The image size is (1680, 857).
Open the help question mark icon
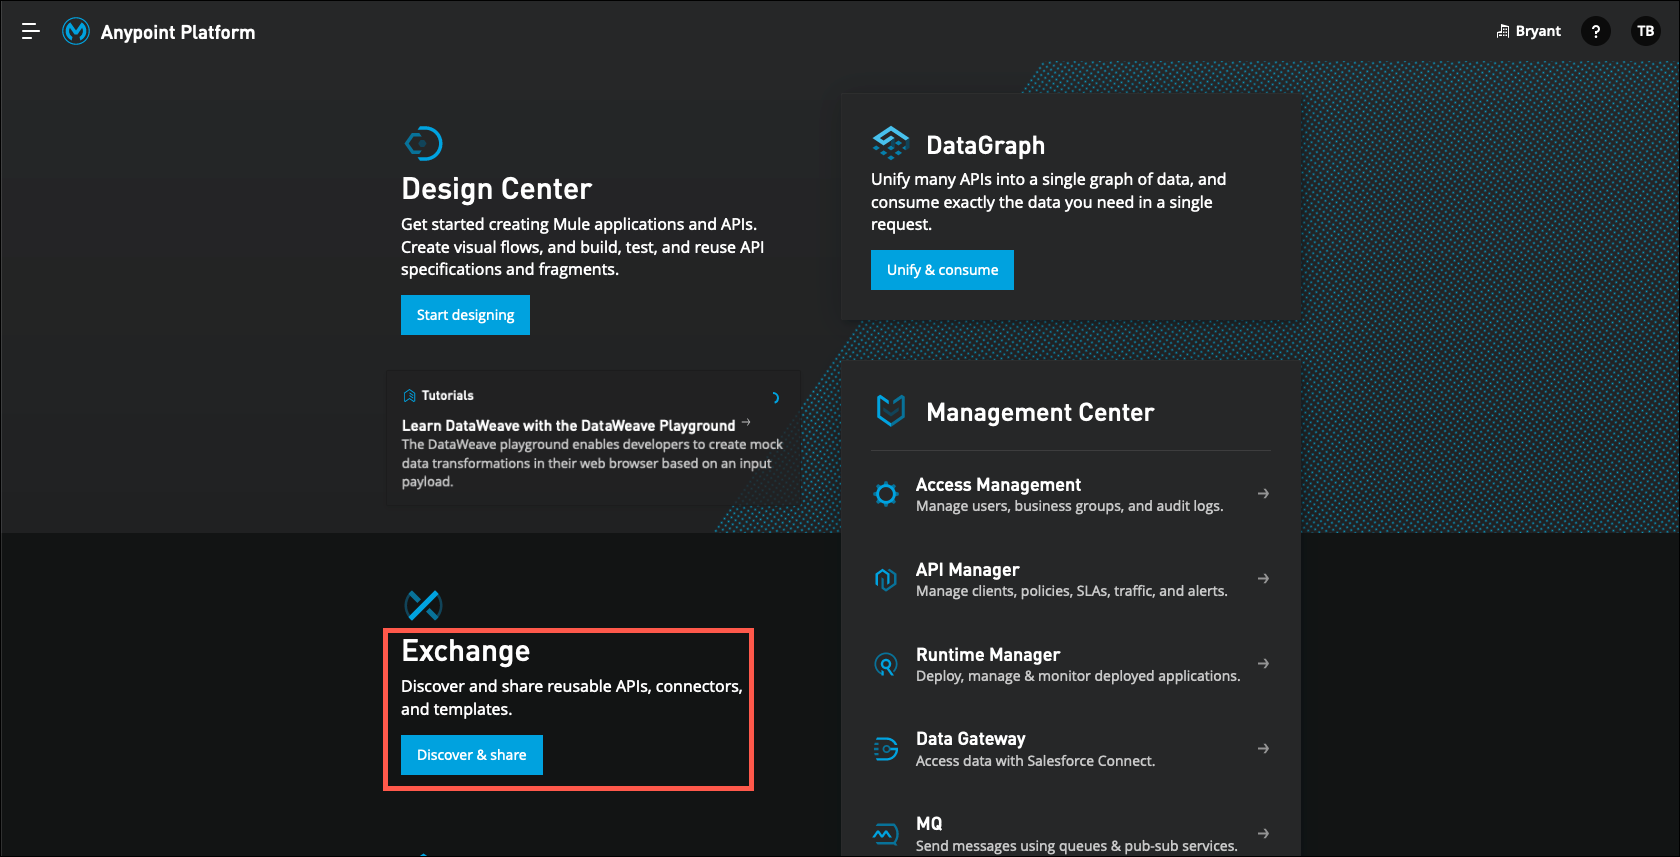pos(1596,31)
